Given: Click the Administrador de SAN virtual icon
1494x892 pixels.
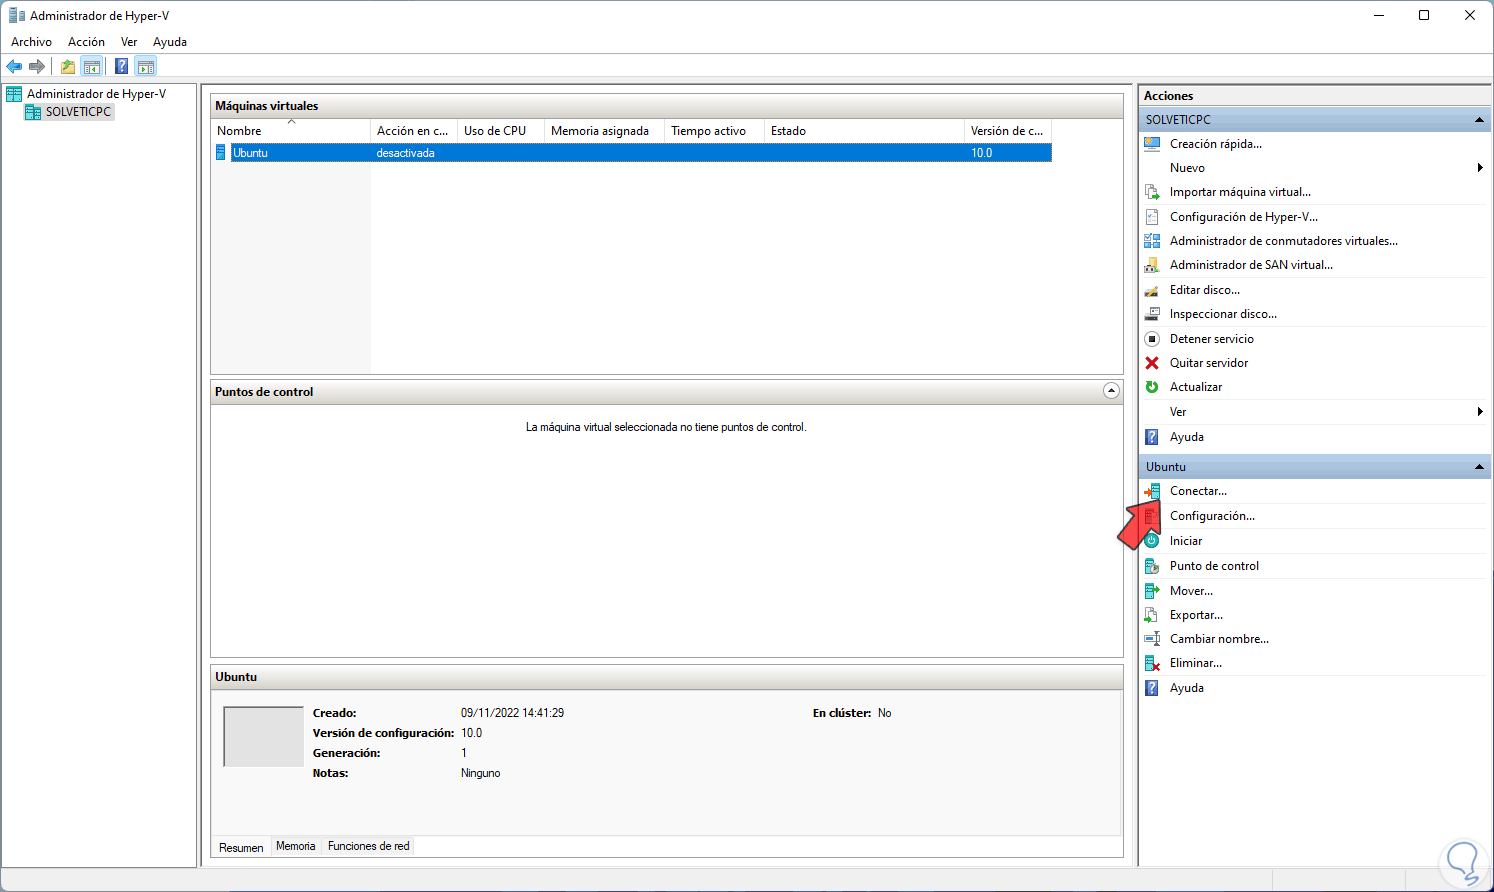Looking at the screenshot, I should pyautogui.click(x=1152, y=265).
